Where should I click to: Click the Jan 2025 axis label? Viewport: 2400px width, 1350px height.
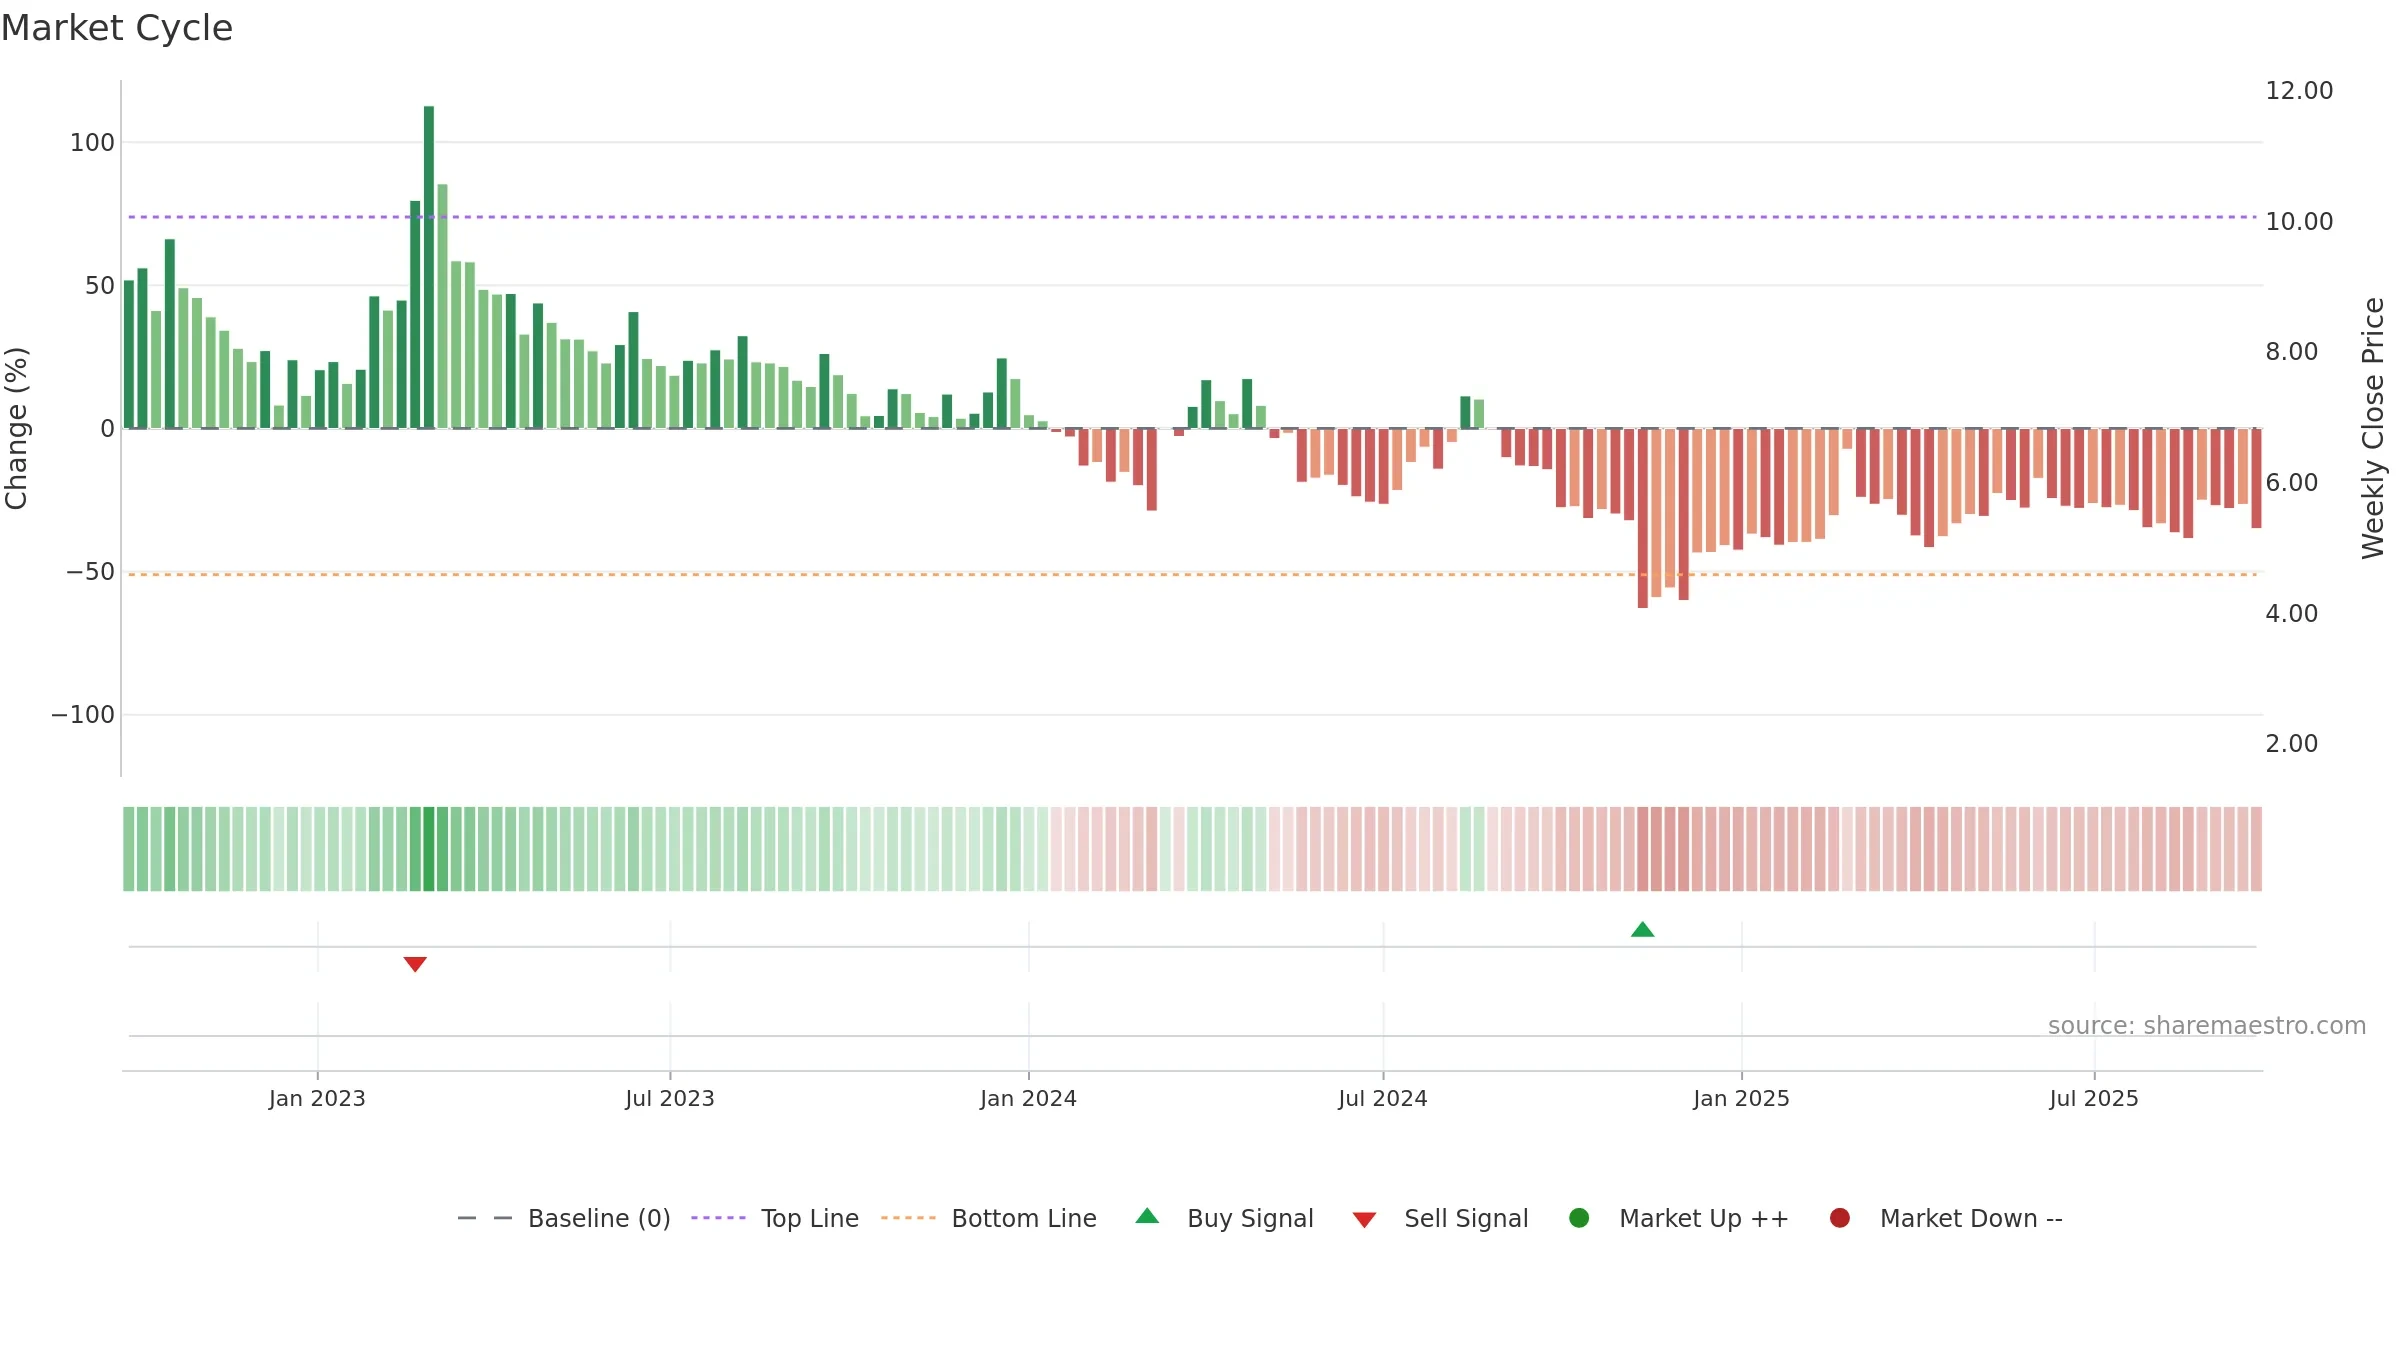click(x=1741, y=1099)
